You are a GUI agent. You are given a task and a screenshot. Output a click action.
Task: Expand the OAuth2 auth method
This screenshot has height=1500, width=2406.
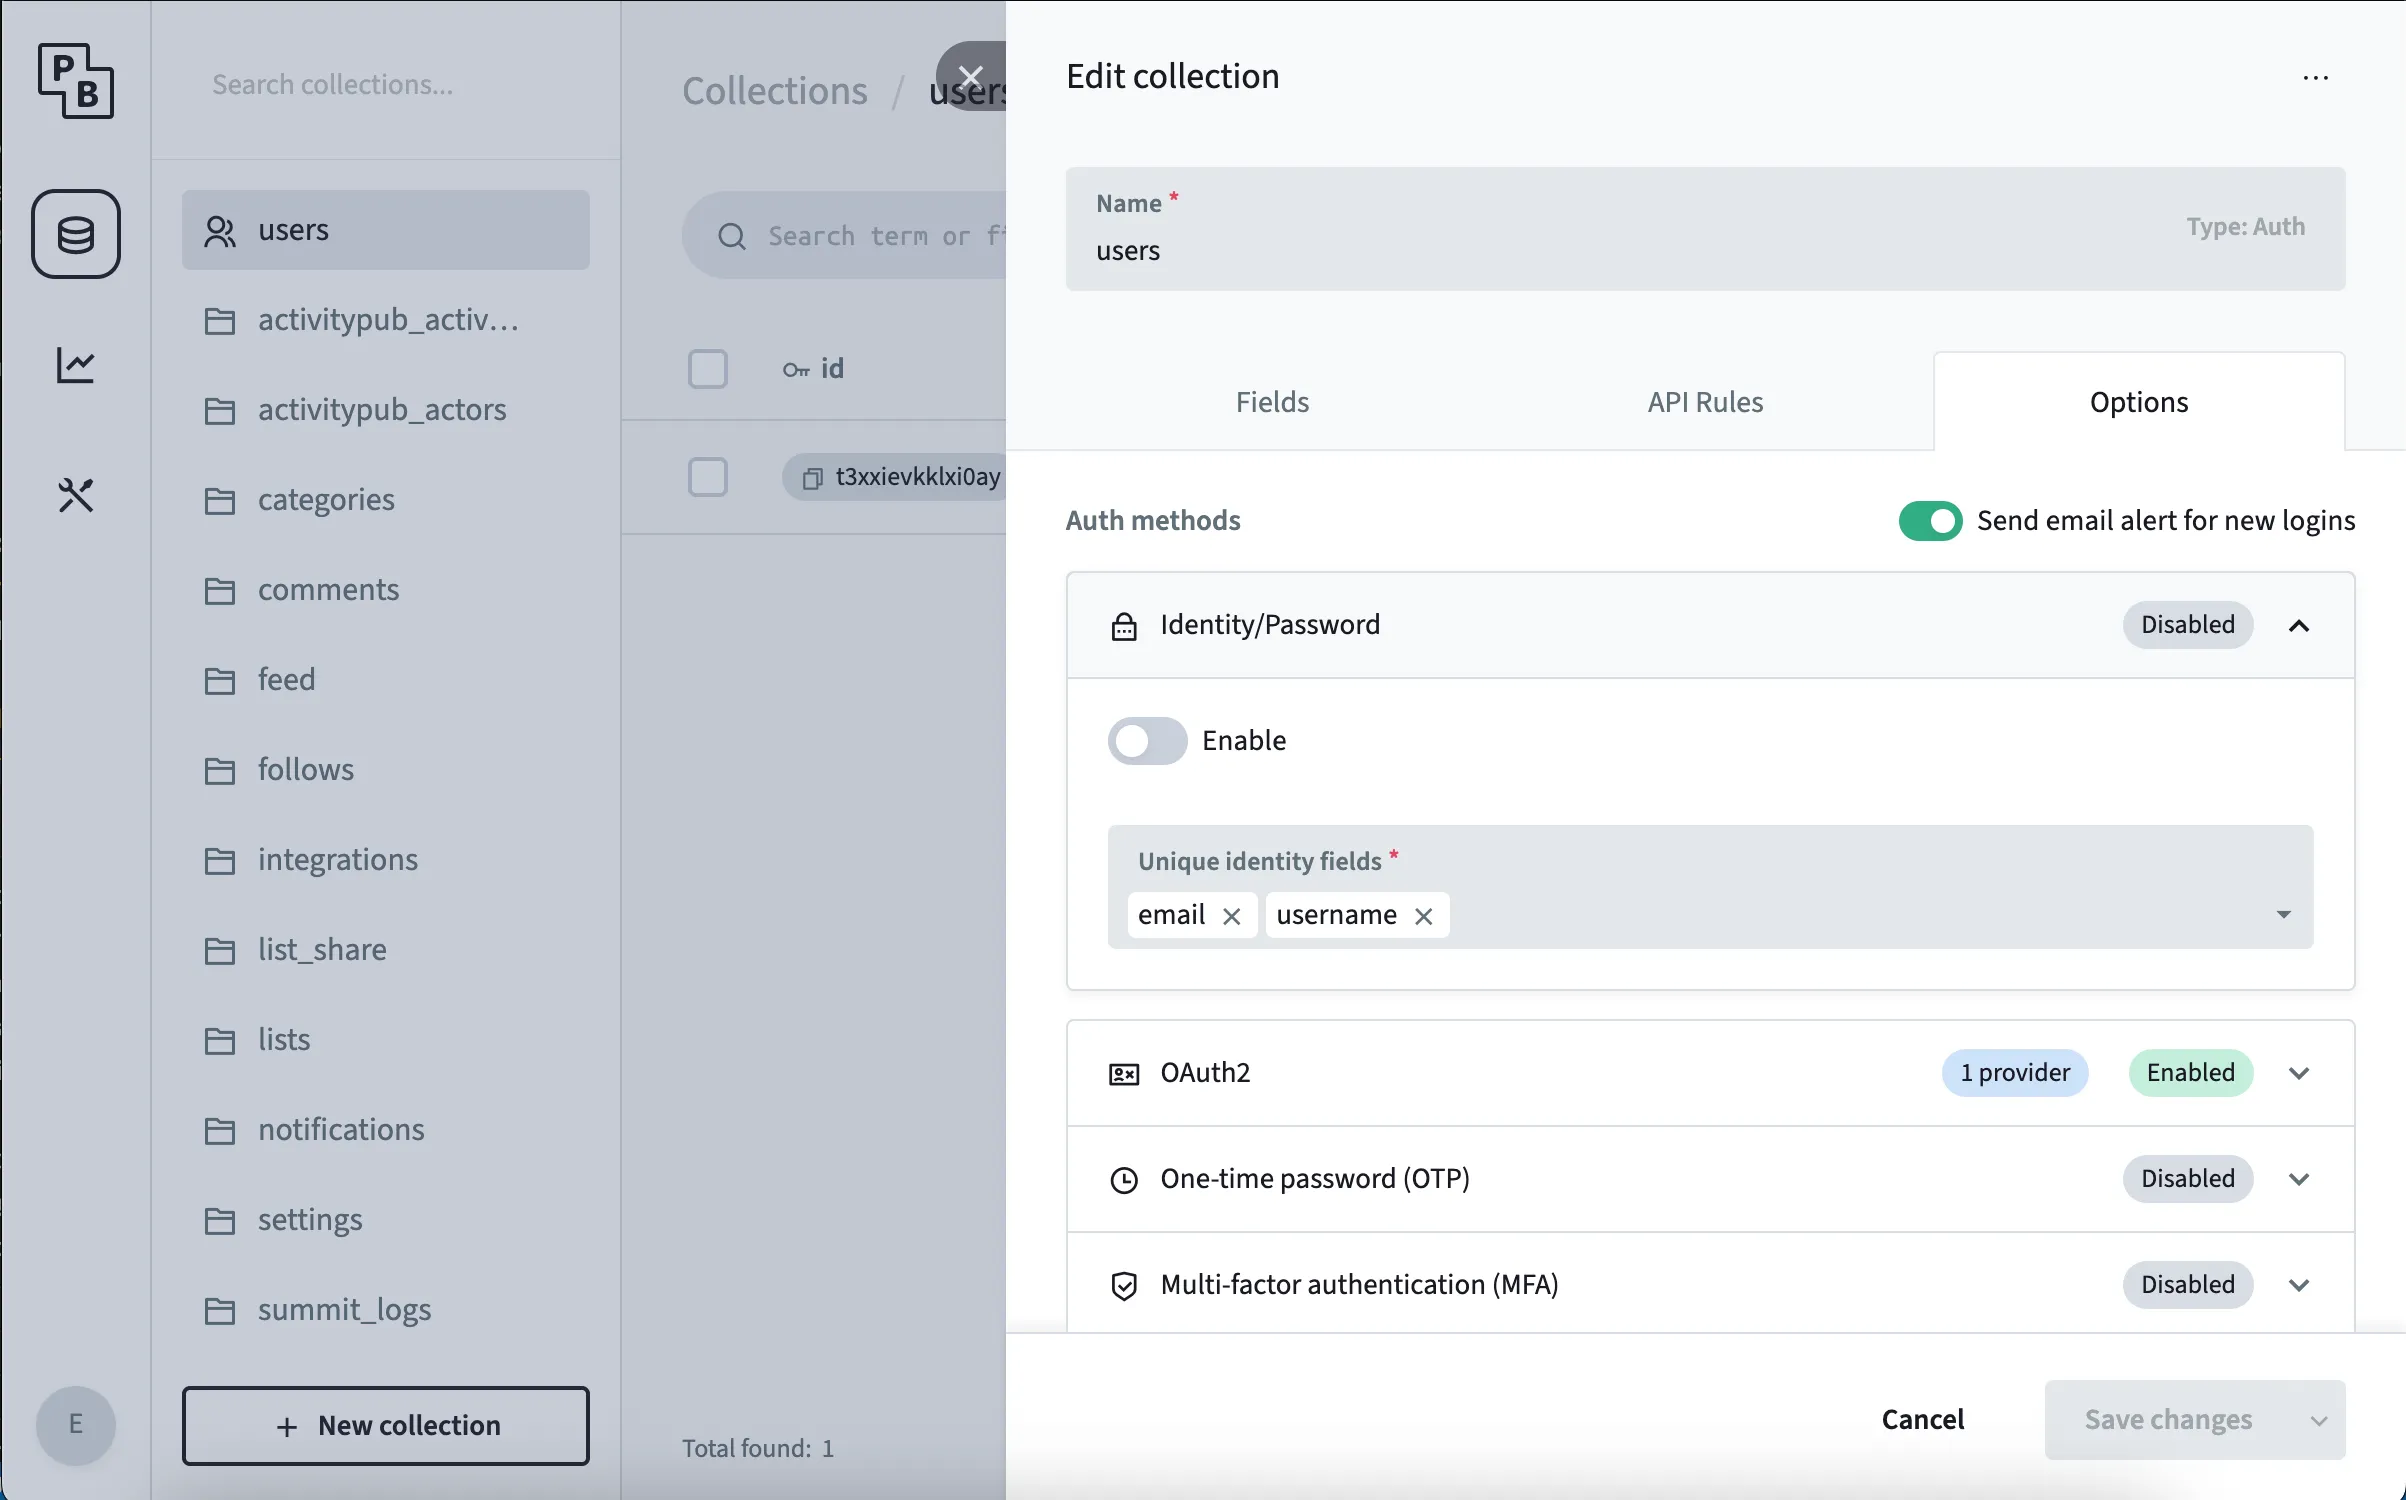(2299, 1073)
